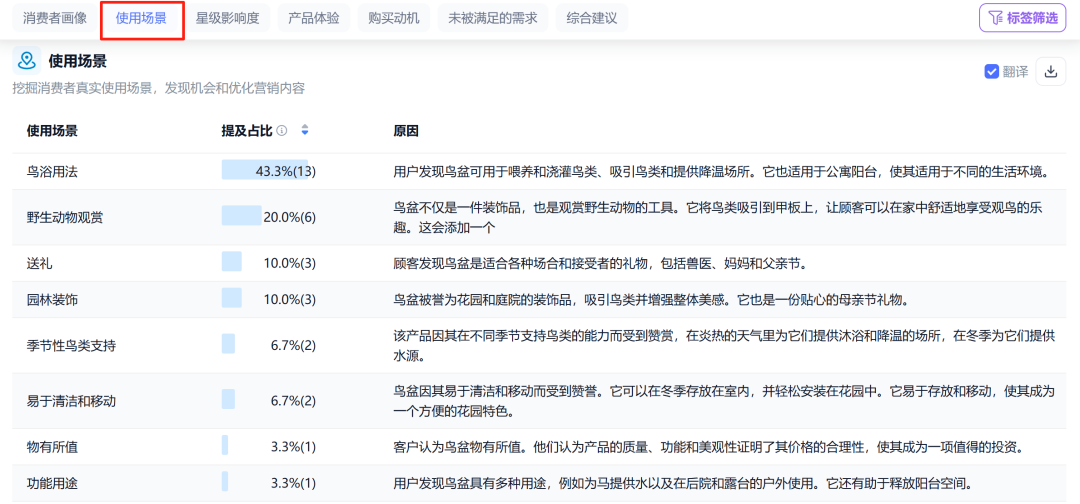Click the subtitle 挖掘消费者真实使用场景

coord(158,88)
